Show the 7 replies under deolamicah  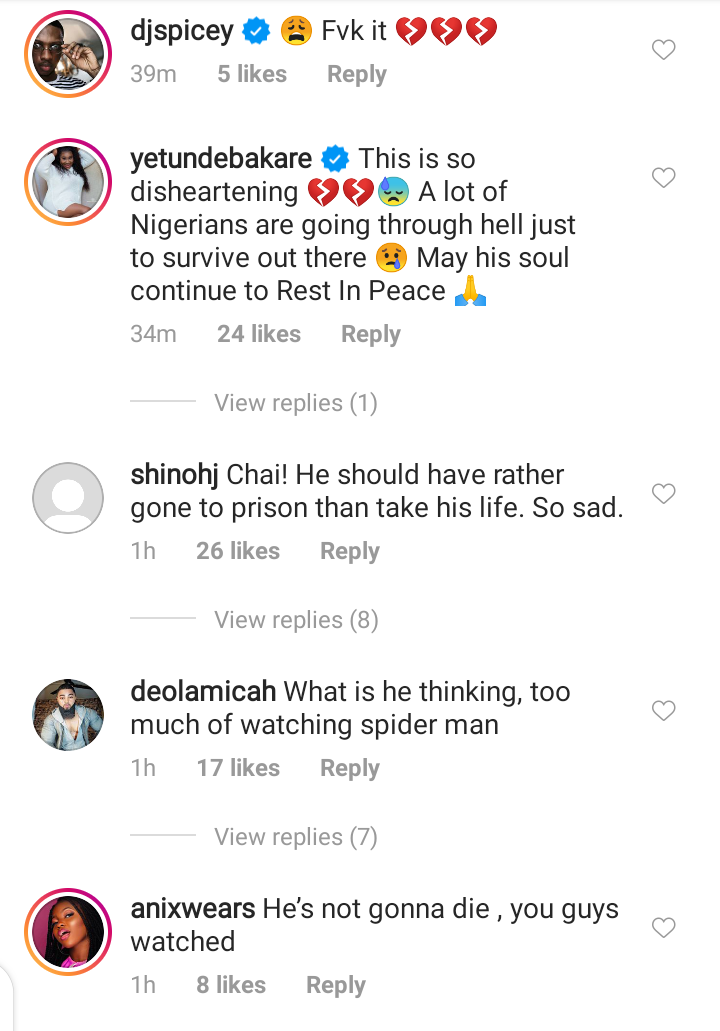295,837
